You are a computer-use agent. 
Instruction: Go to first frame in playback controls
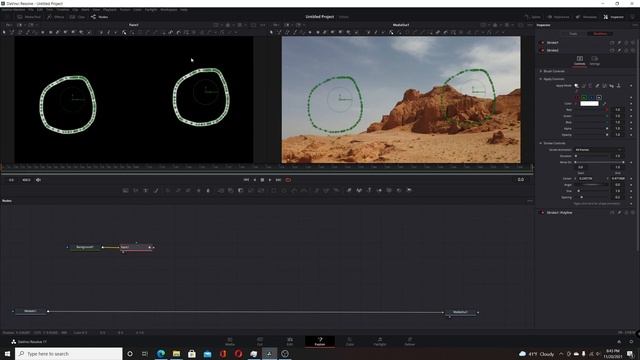(246, 180)
